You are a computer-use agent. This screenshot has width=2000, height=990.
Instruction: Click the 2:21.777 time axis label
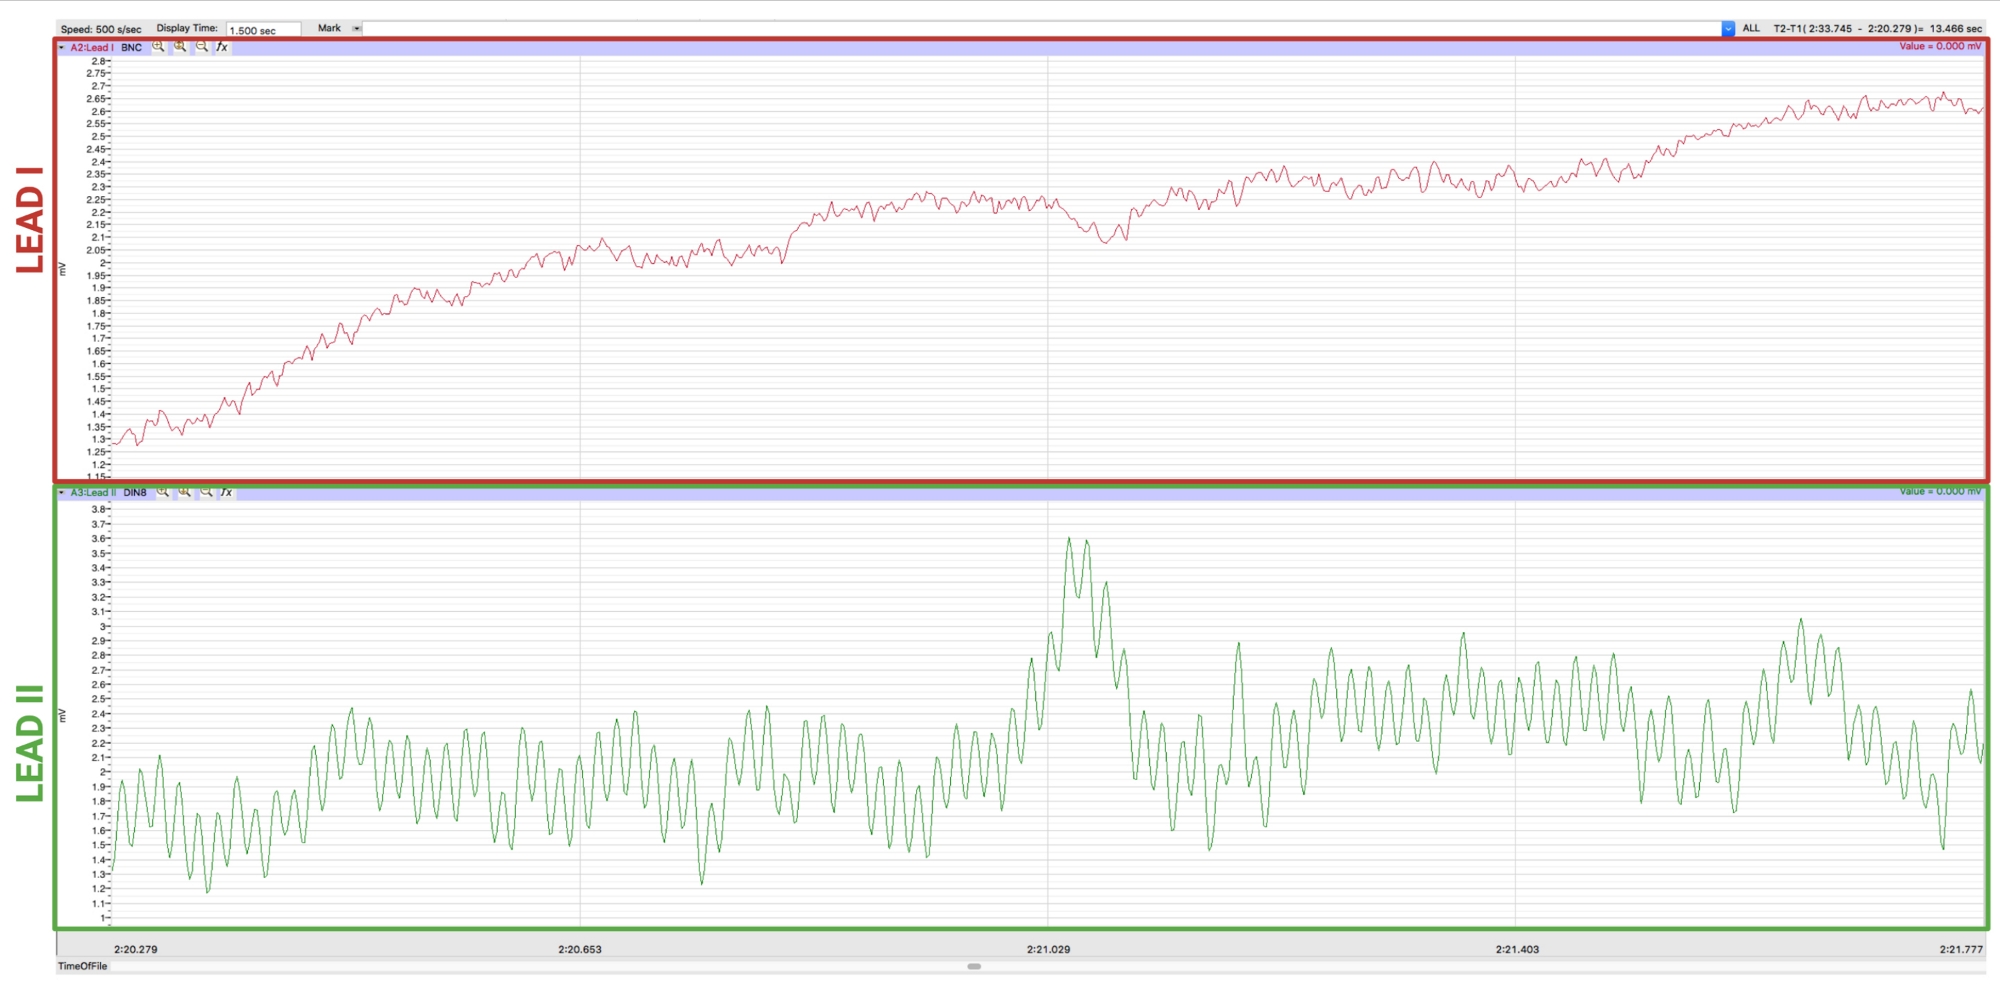(1961, 949)
